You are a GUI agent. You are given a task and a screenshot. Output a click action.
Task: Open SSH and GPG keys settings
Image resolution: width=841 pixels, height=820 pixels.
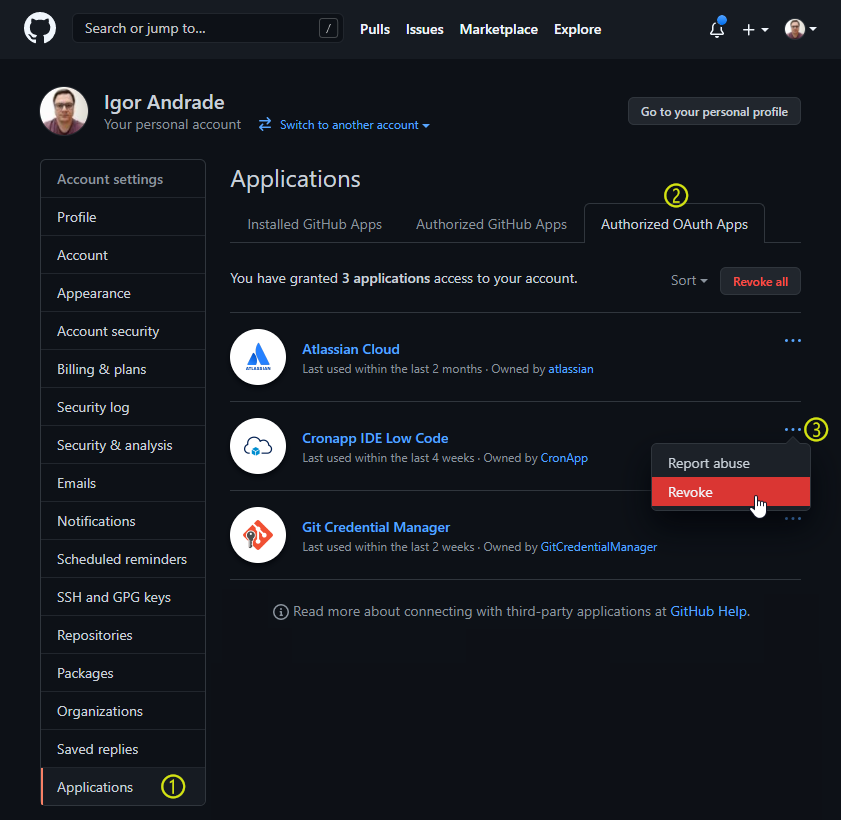tap(123, 597)
